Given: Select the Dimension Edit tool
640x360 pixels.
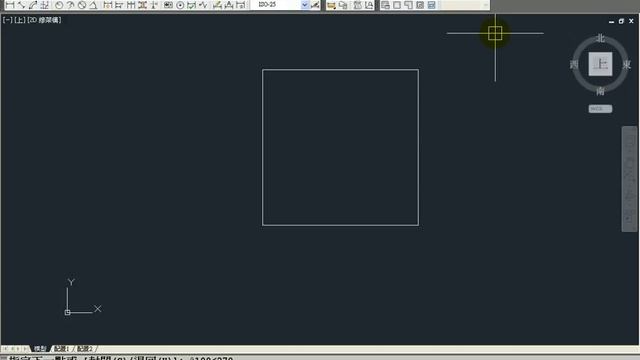Looking at the screenshot, I should (x=218, y=5).
